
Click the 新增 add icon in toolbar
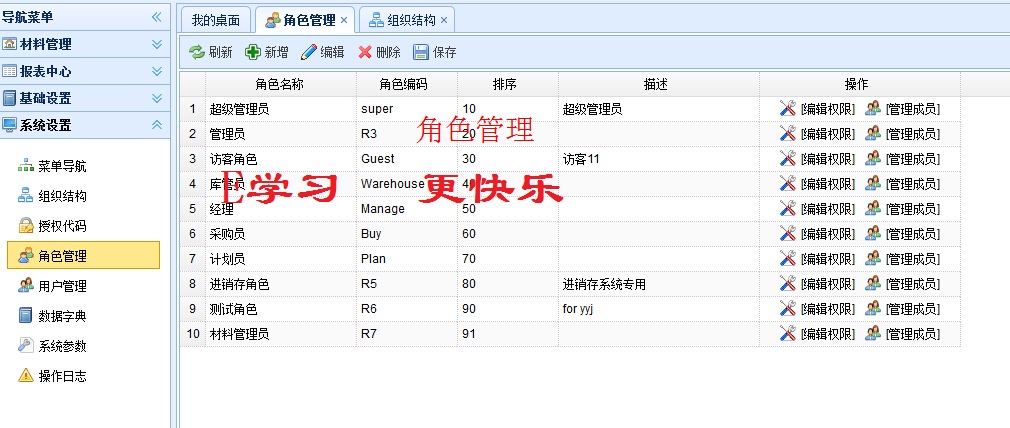253,52
